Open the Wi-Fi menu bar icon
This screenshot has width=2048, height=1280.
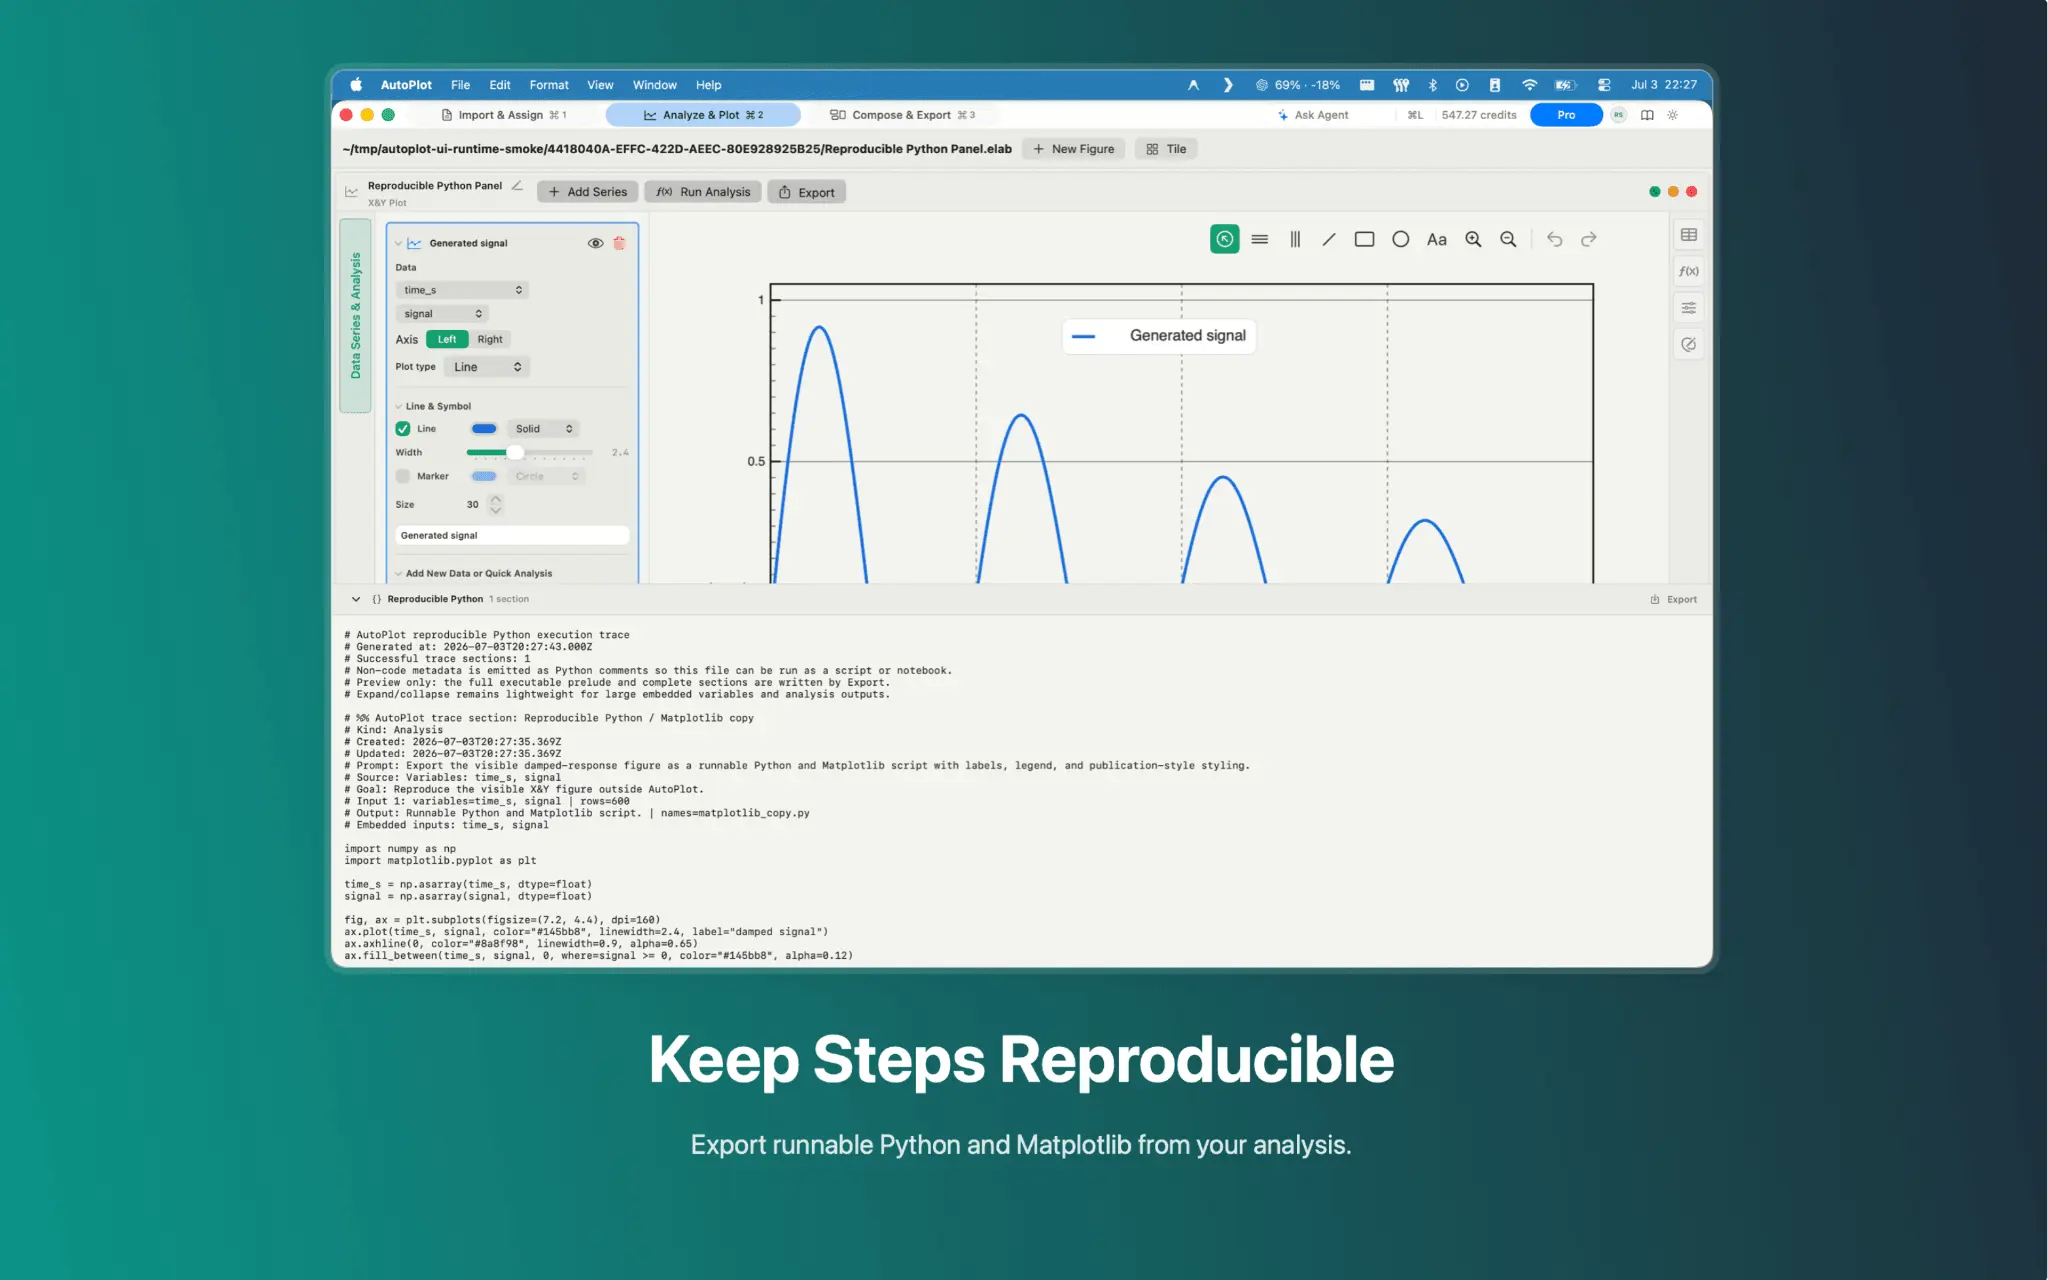point(1529,85)
